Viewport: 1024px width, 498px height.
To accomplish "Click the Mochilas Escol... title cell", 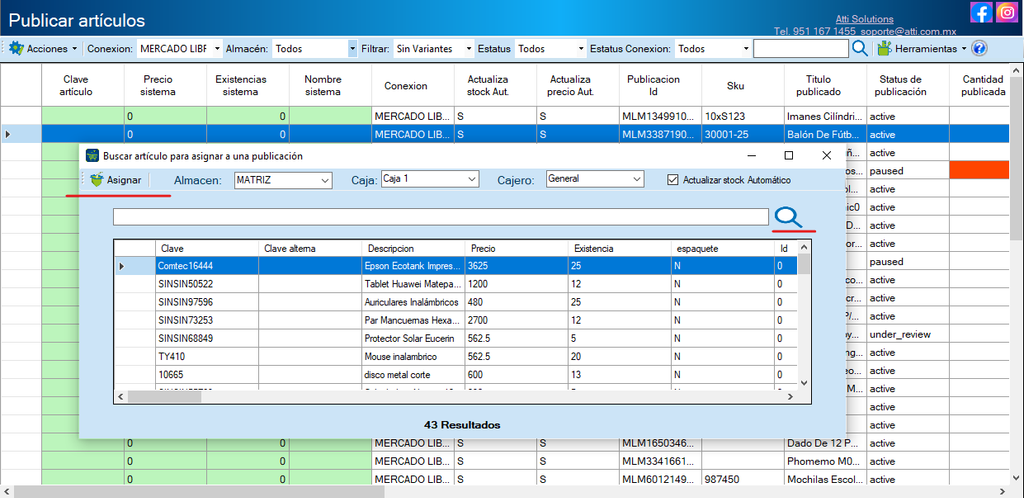I will coord(825,479).
